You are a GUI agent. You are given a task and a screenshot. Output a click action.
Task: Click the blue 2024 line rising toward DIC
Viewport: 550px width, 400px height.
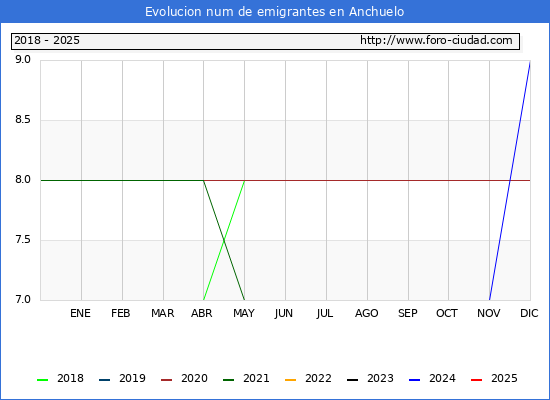(510, 180)
